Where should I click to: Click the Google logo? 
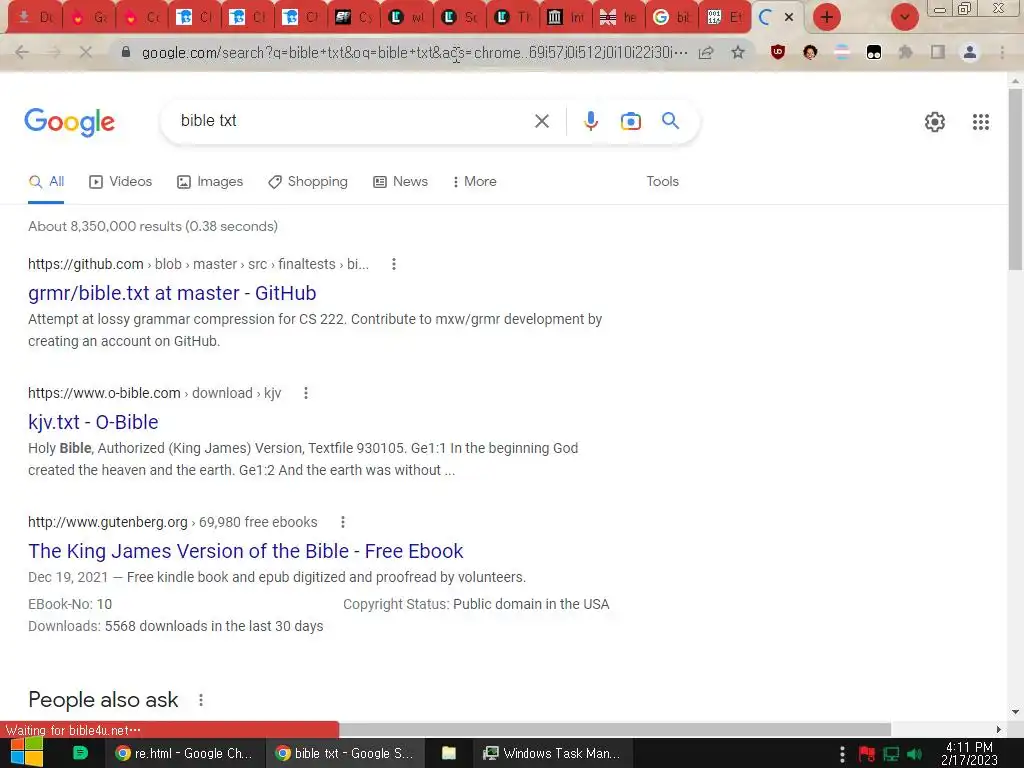[69, 122]
